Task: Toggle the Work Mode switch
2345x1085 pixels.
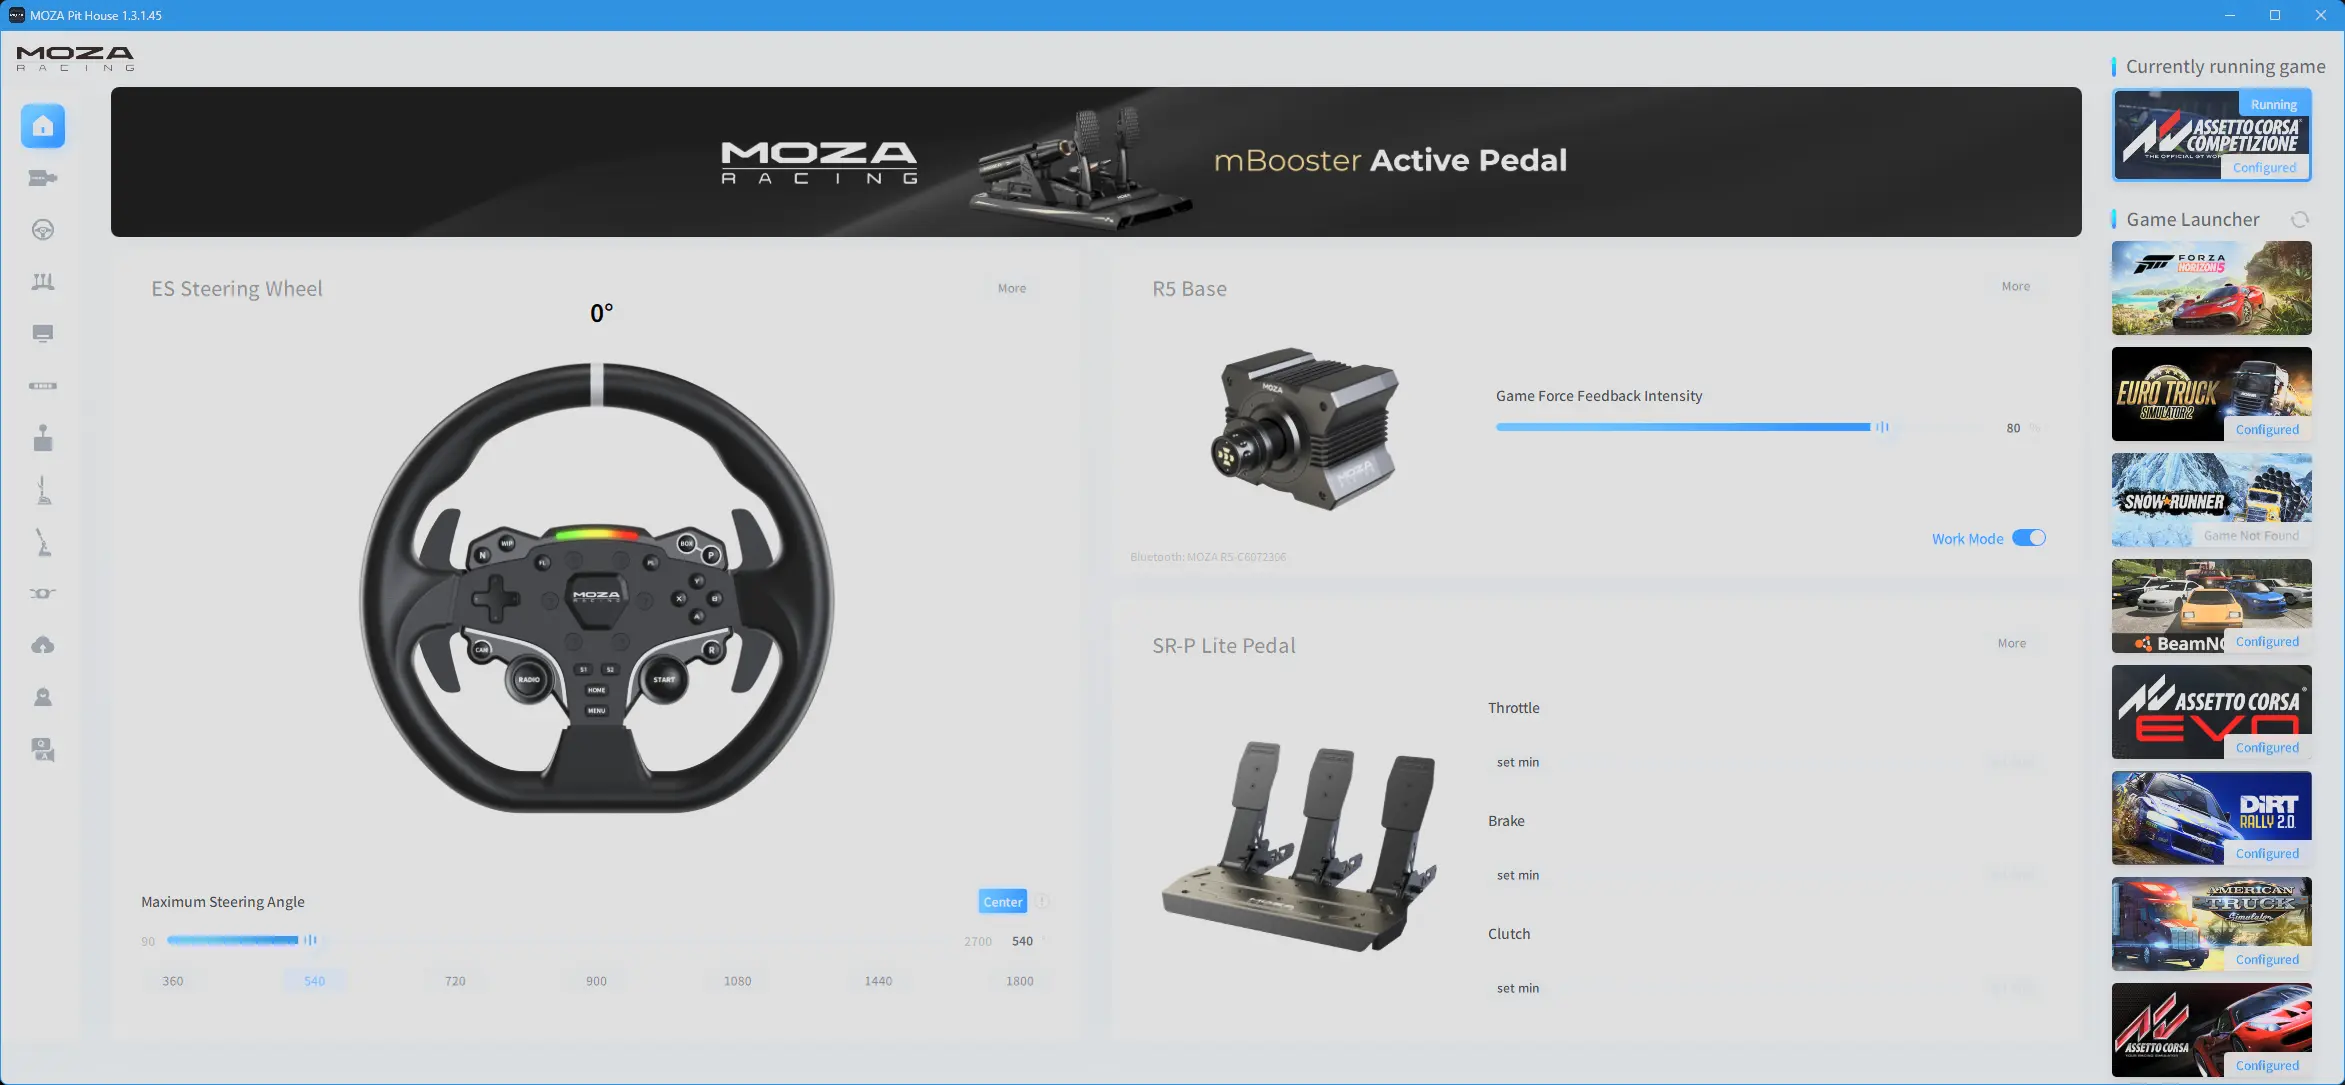Action: (x=2029, y=538)
